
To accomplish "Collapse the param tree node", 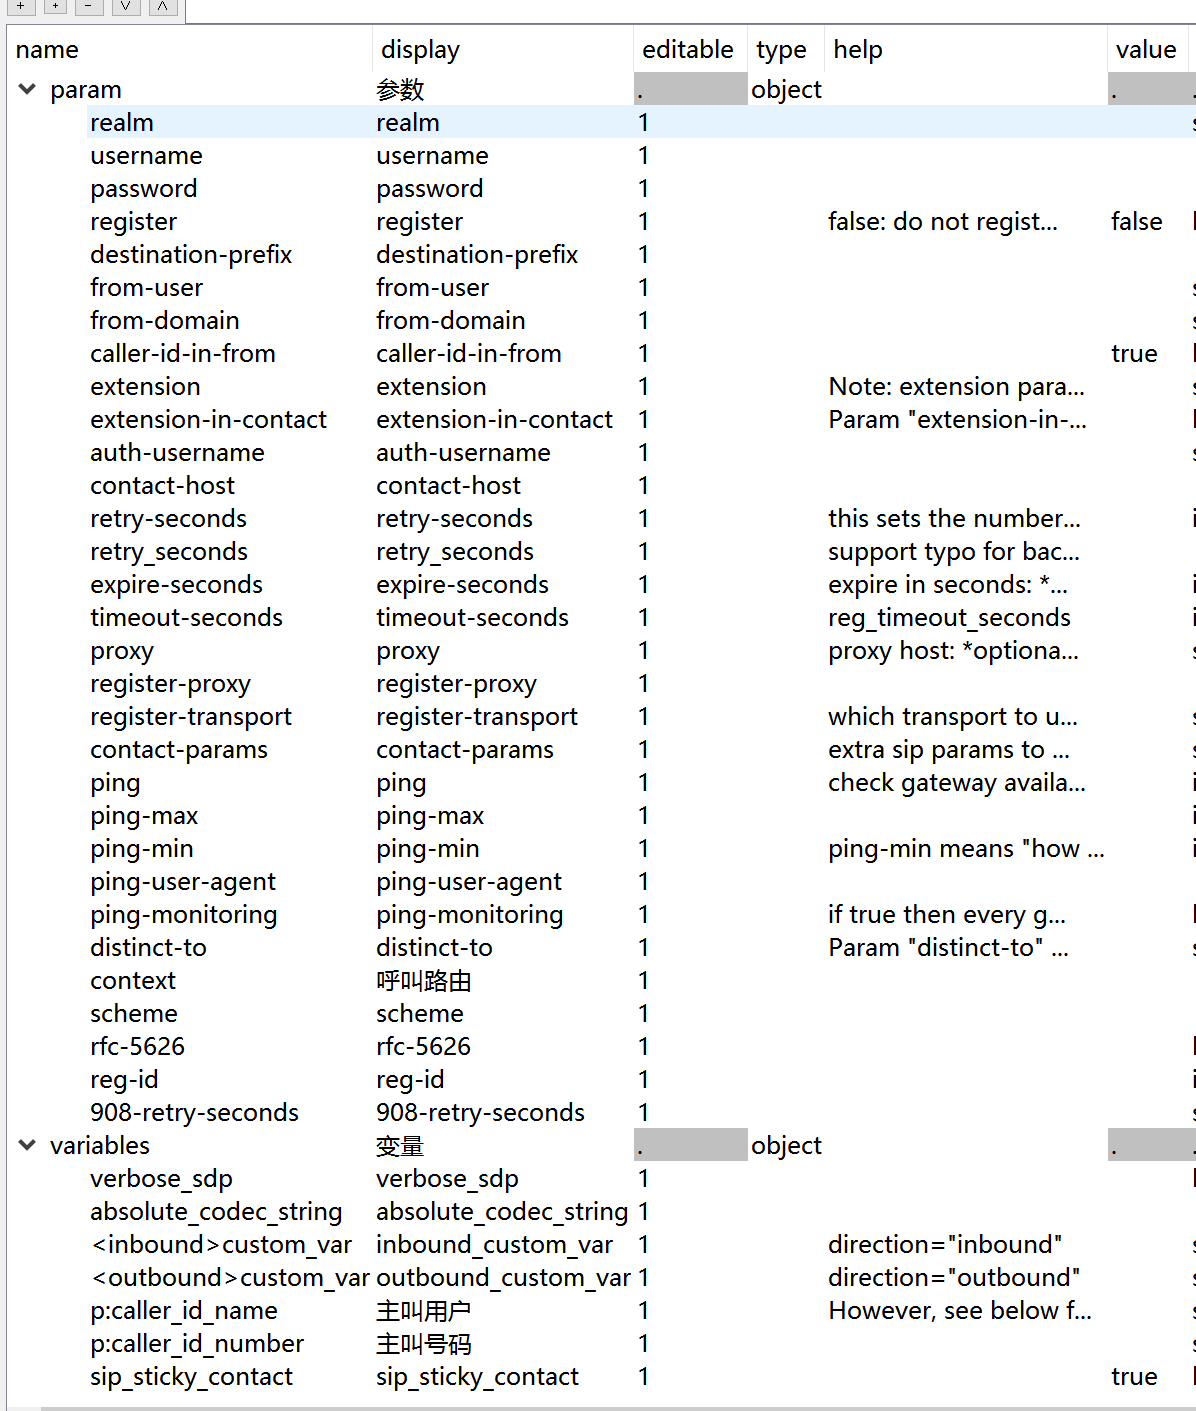I will 27,90.
